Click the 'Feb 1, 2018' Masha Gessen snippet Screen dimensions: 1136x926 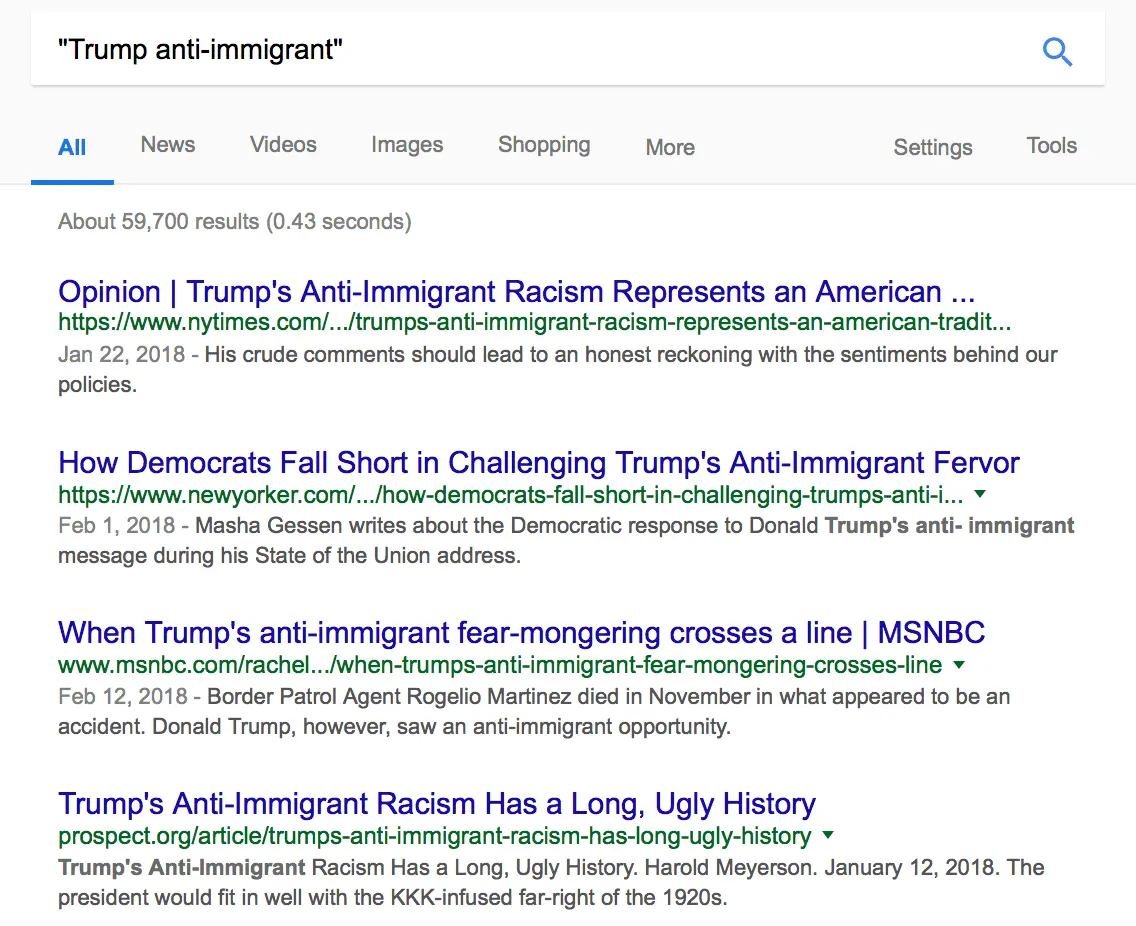pos(566,541)
